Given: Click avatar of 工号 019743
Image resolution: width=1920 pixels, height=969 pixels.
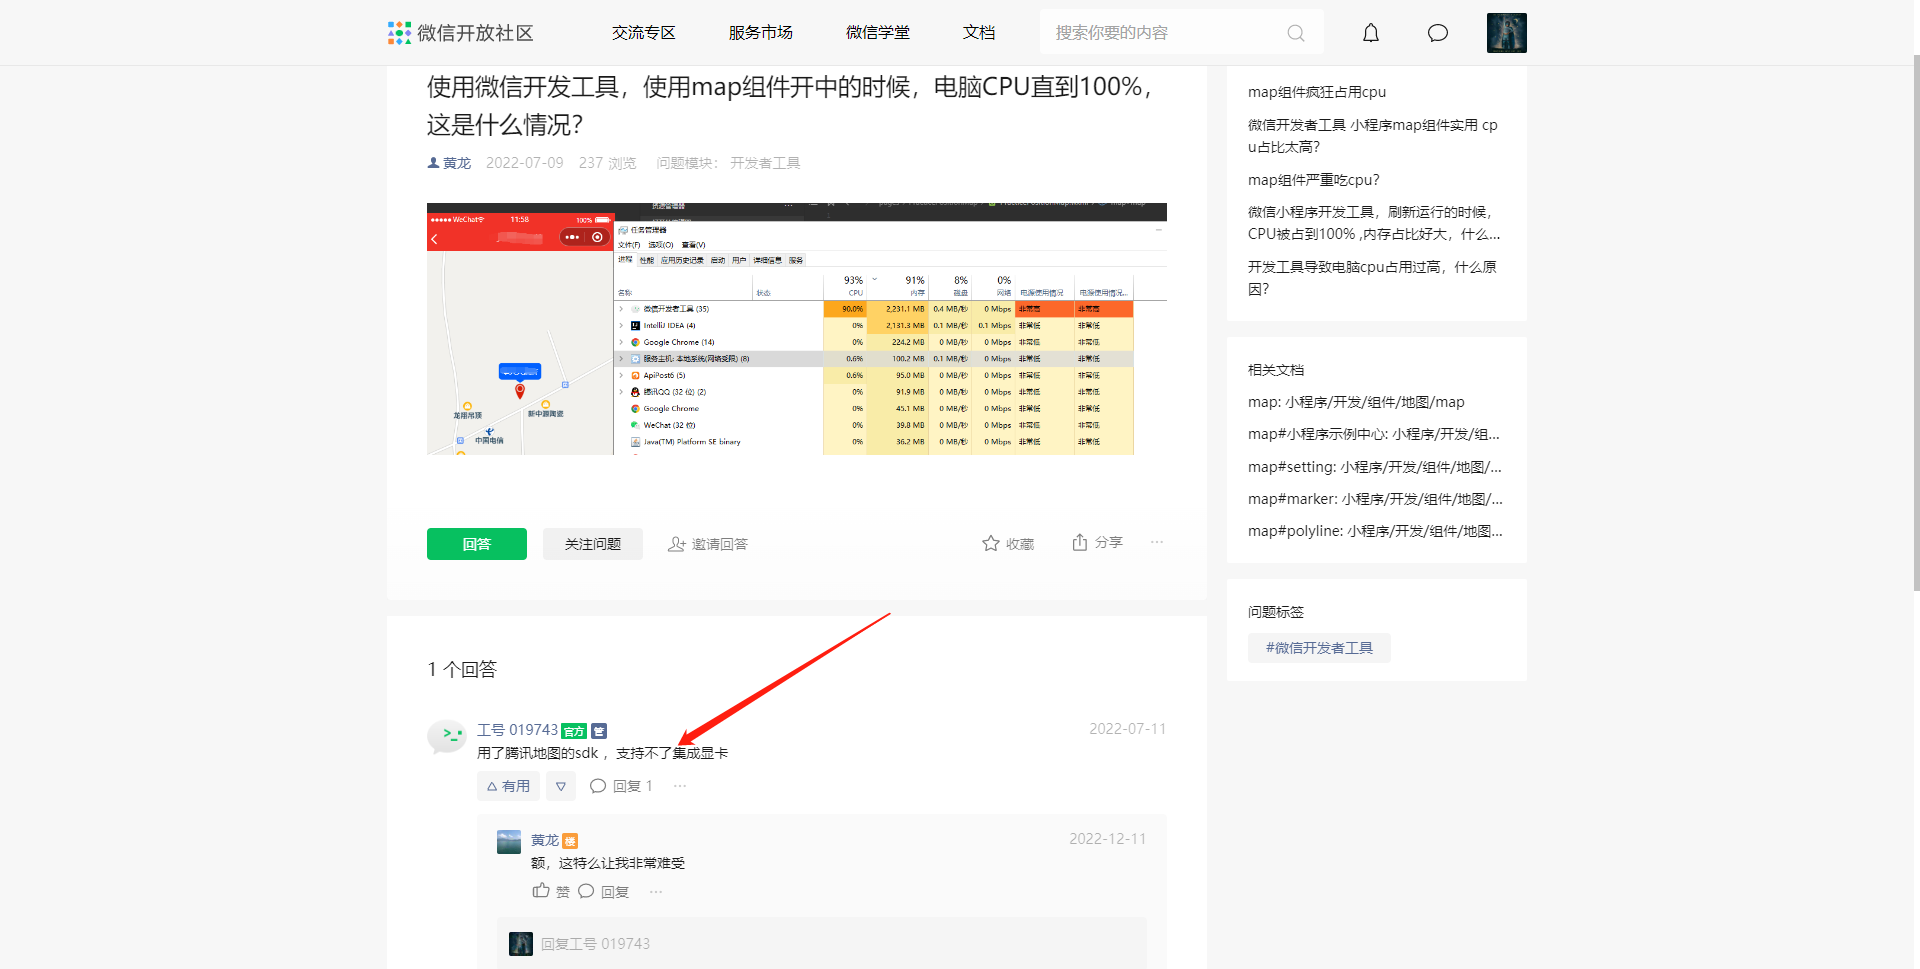Looking at the screenshot, I should (446, 736).
